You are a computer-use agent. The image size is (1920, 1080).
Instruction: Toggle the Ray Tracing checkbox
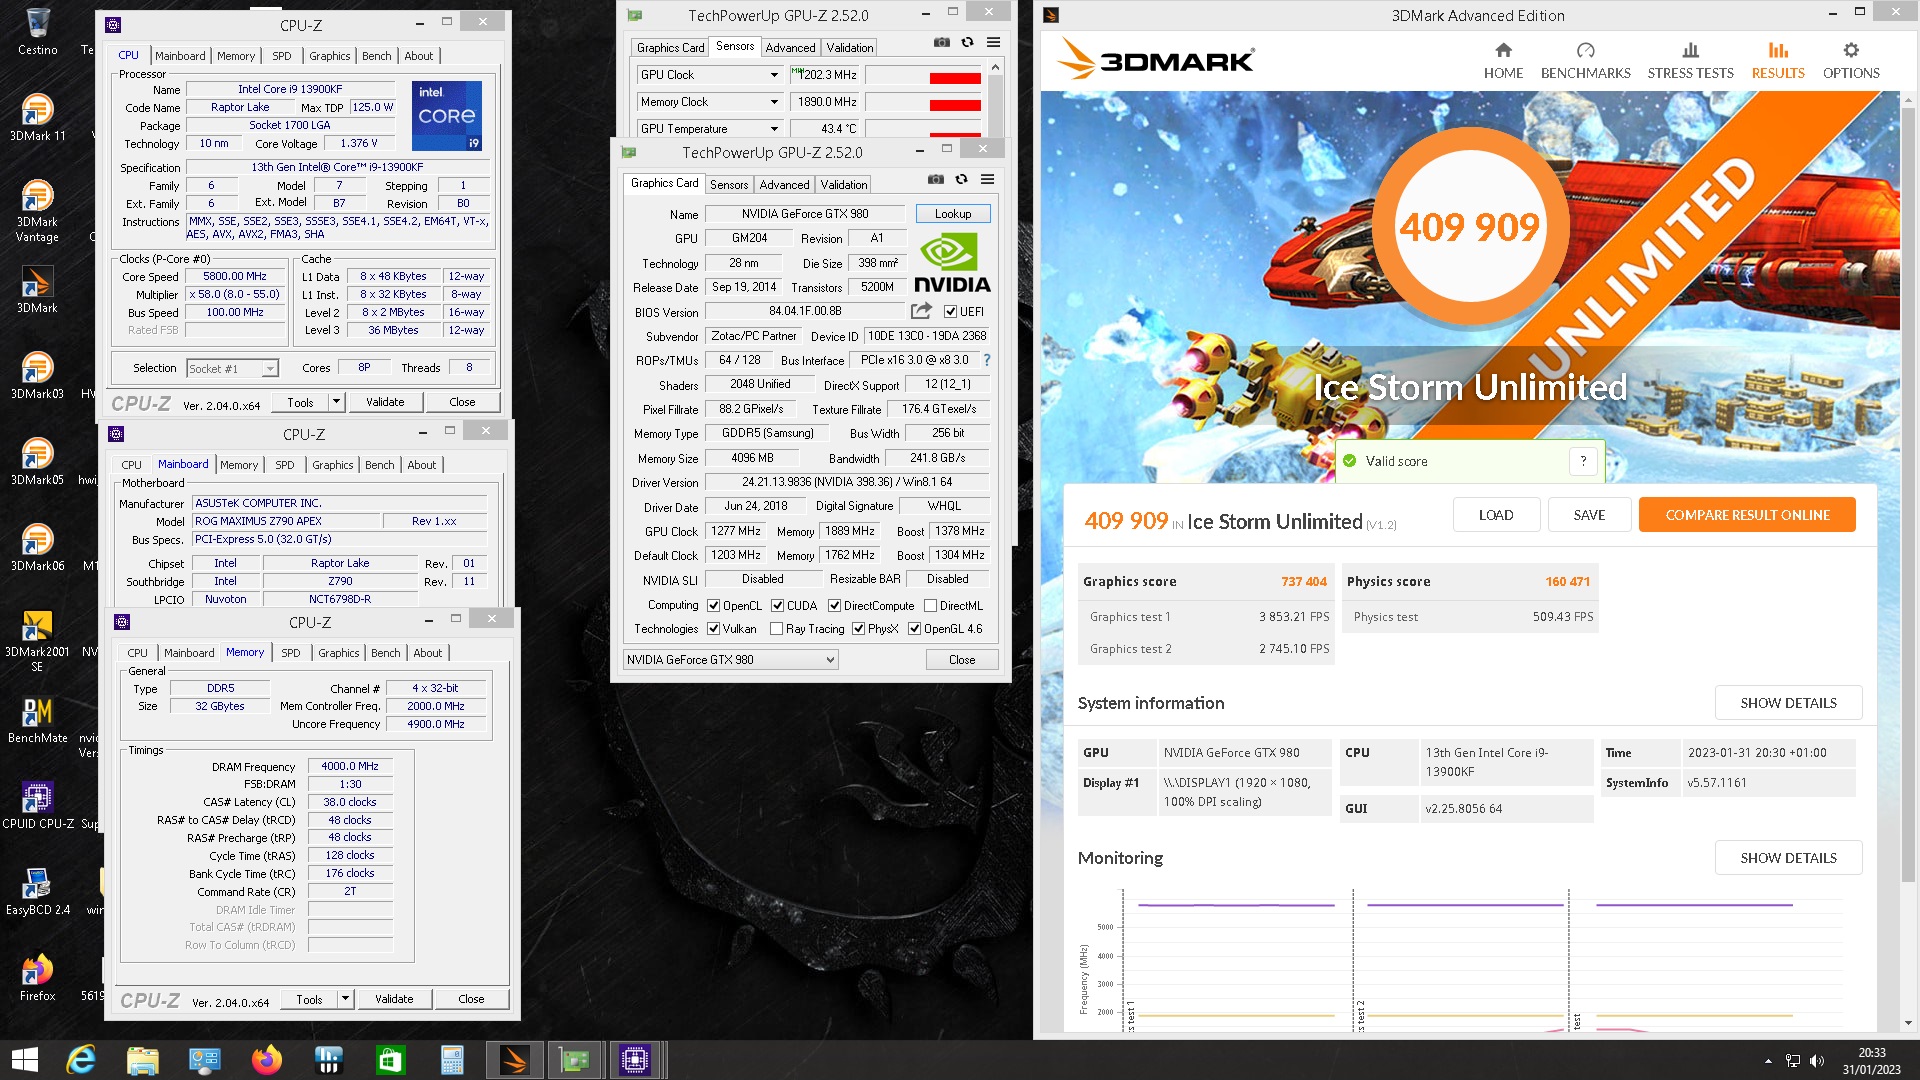click(x=776, y=629)
